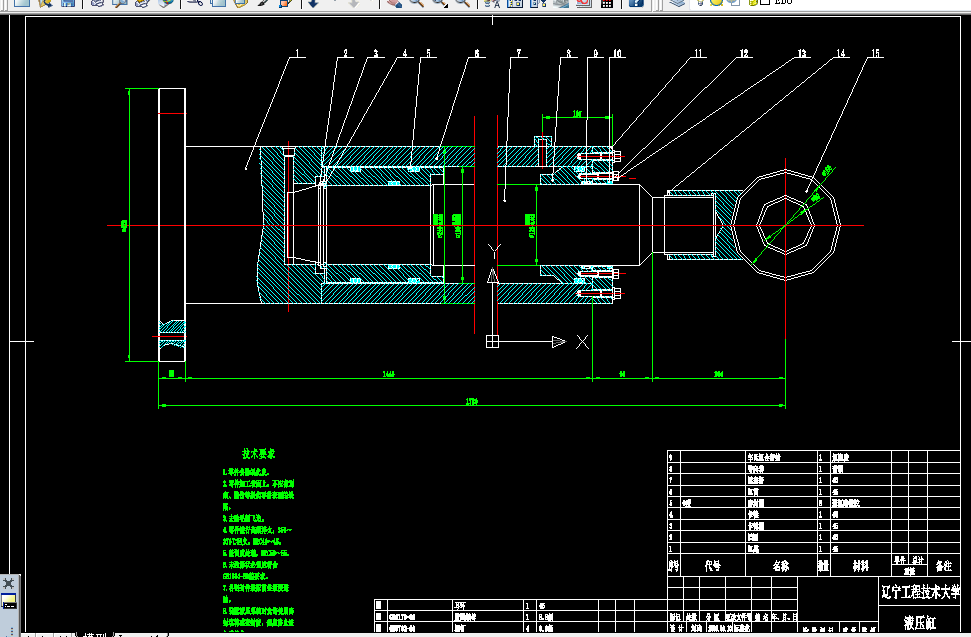The height and width of the screenshot is (637, 971).
Task: Select part balloon number 11
Action: click(699, 53)
